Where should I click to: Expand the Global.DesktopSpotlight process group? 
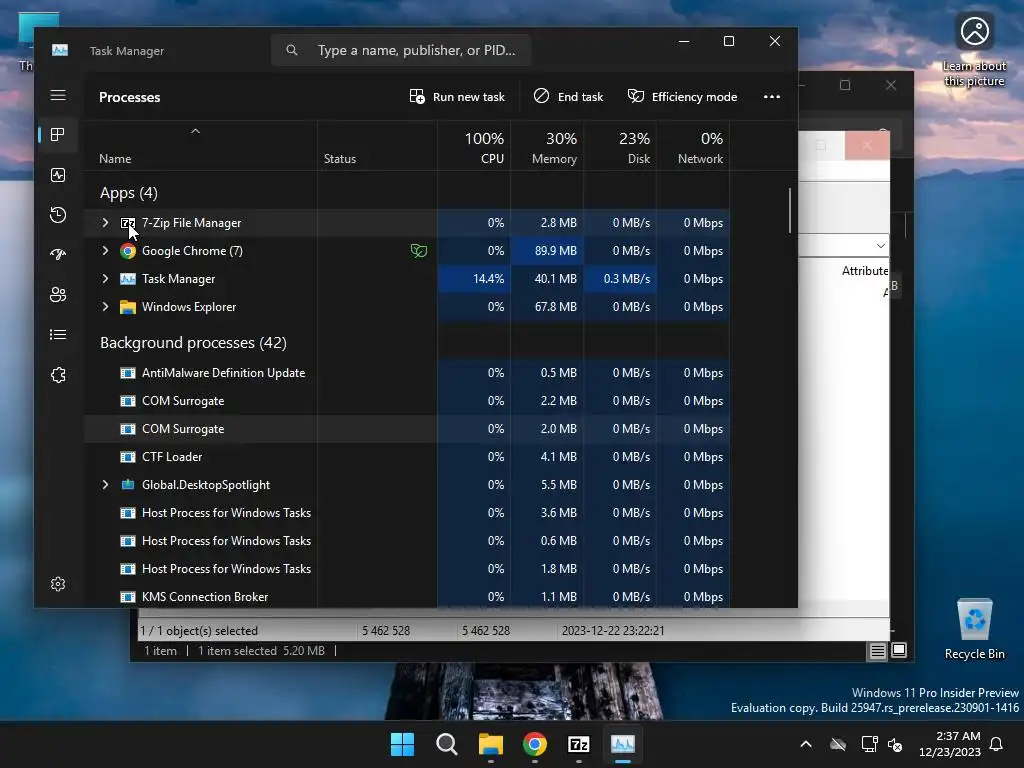105,485
